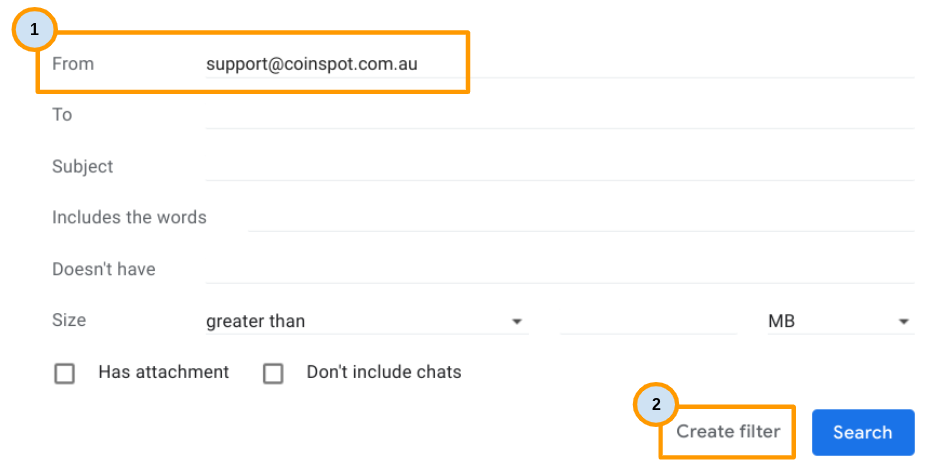Click the step 1 annotation badge
Image resolution: width=940 pixels, height=476 pixels.
click(x=35, y=30)
